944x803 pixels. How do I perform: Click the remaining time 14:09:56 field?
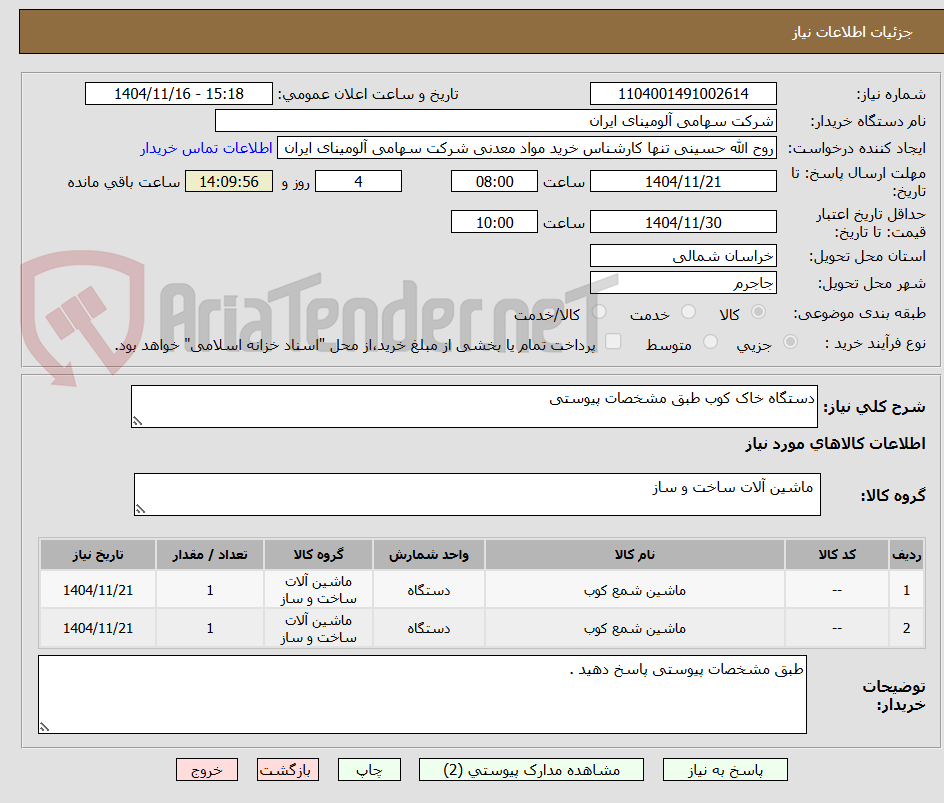(229, 181)
